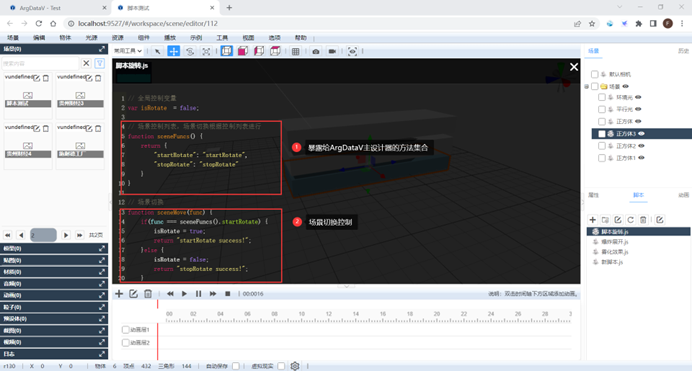The height and width of the screenshot is (371, 692).
Task: Select the 爆炸展开.js script
Action: 615,242
